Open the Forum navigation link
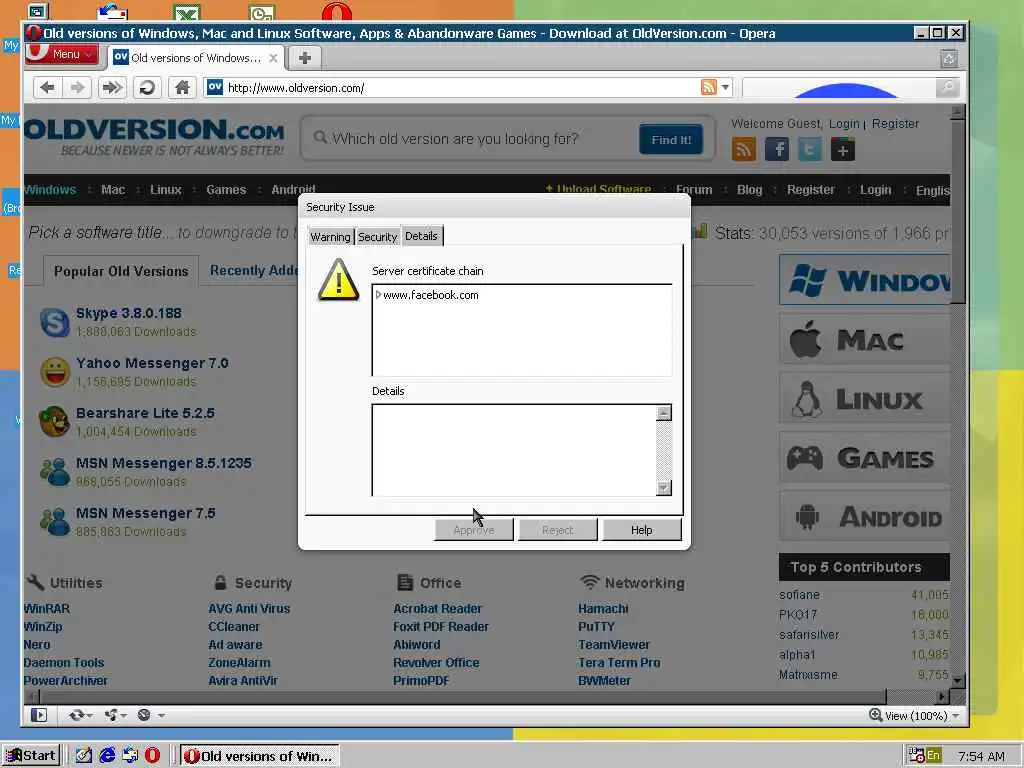The image size is (1024, 768). coord(694,189)
